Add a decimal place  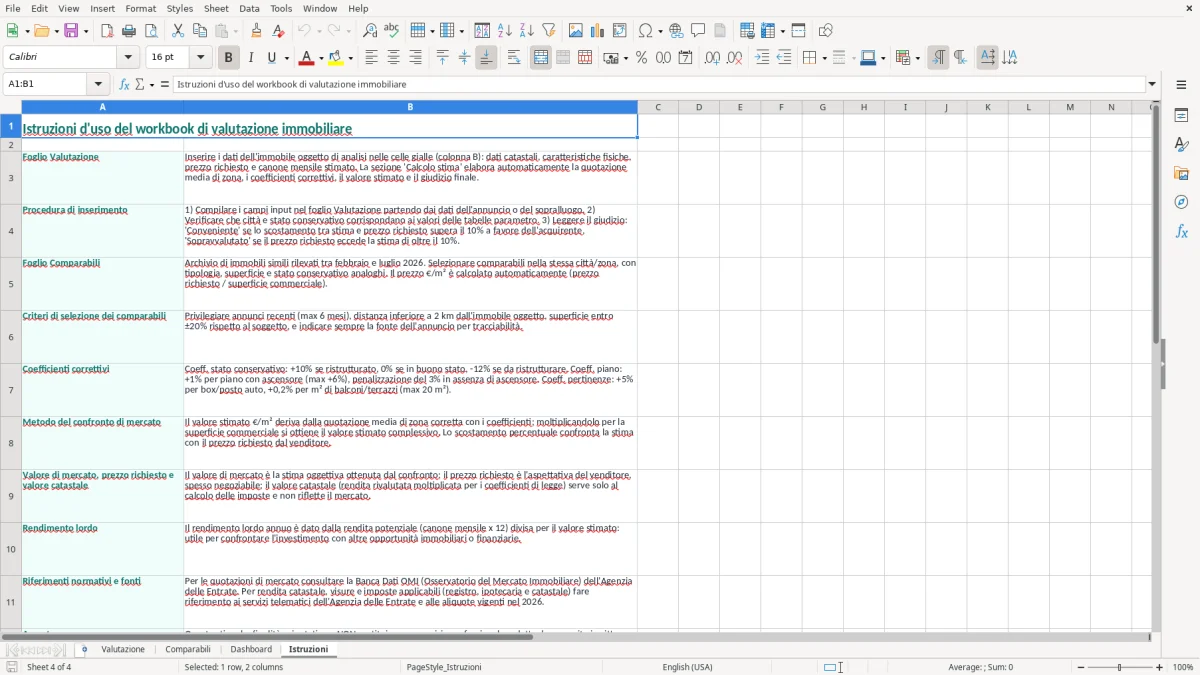click(x=712, y=58)
